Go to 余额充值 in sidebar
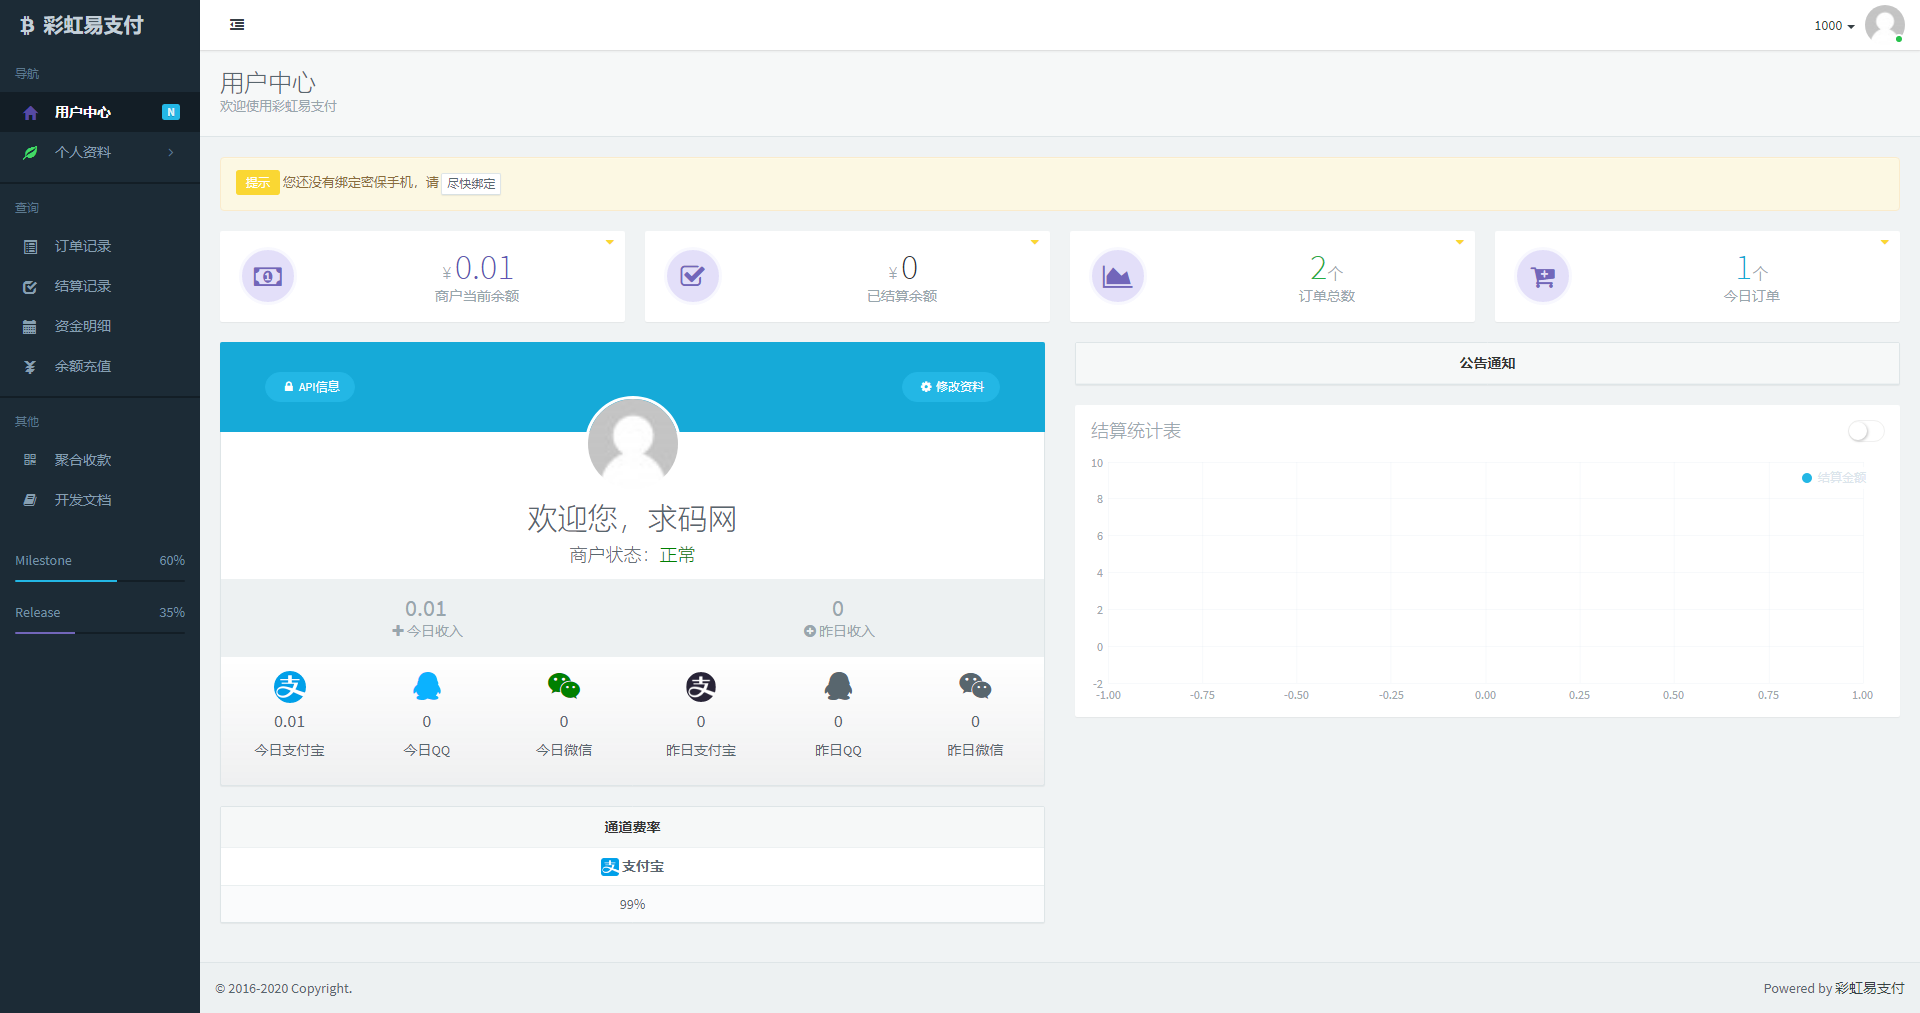 [x=83, y=366]
